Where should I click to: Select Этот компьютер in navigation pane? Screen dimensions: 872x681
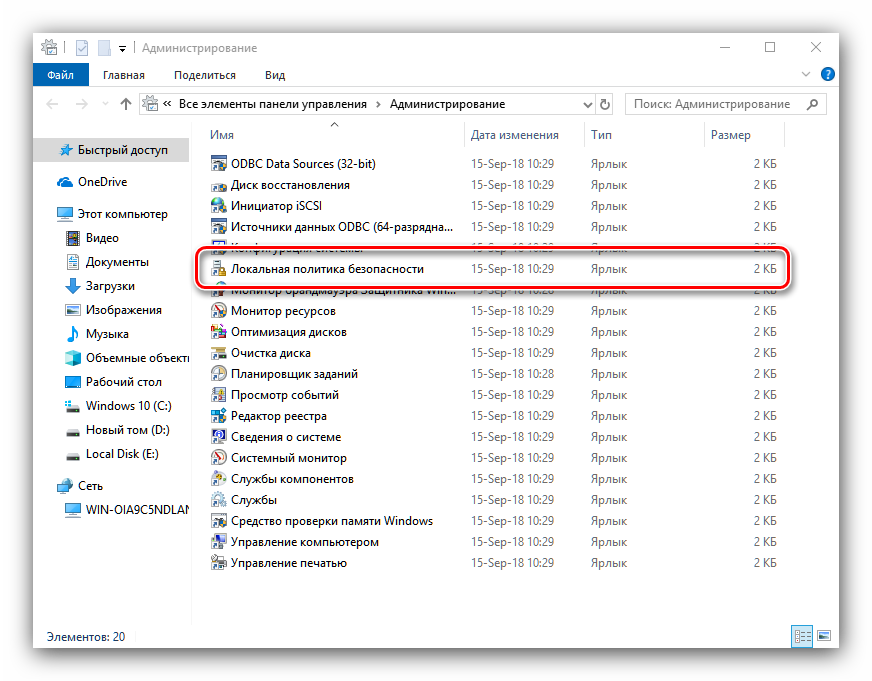click(x=122, y=214)
